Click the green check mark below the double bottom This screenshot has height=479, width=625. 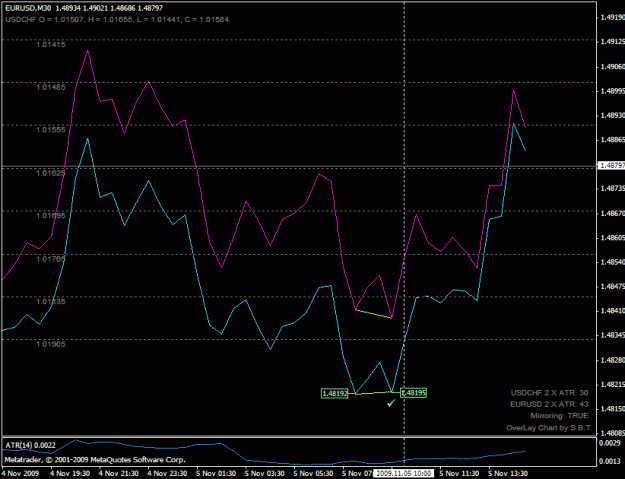[x=391, y=404]
